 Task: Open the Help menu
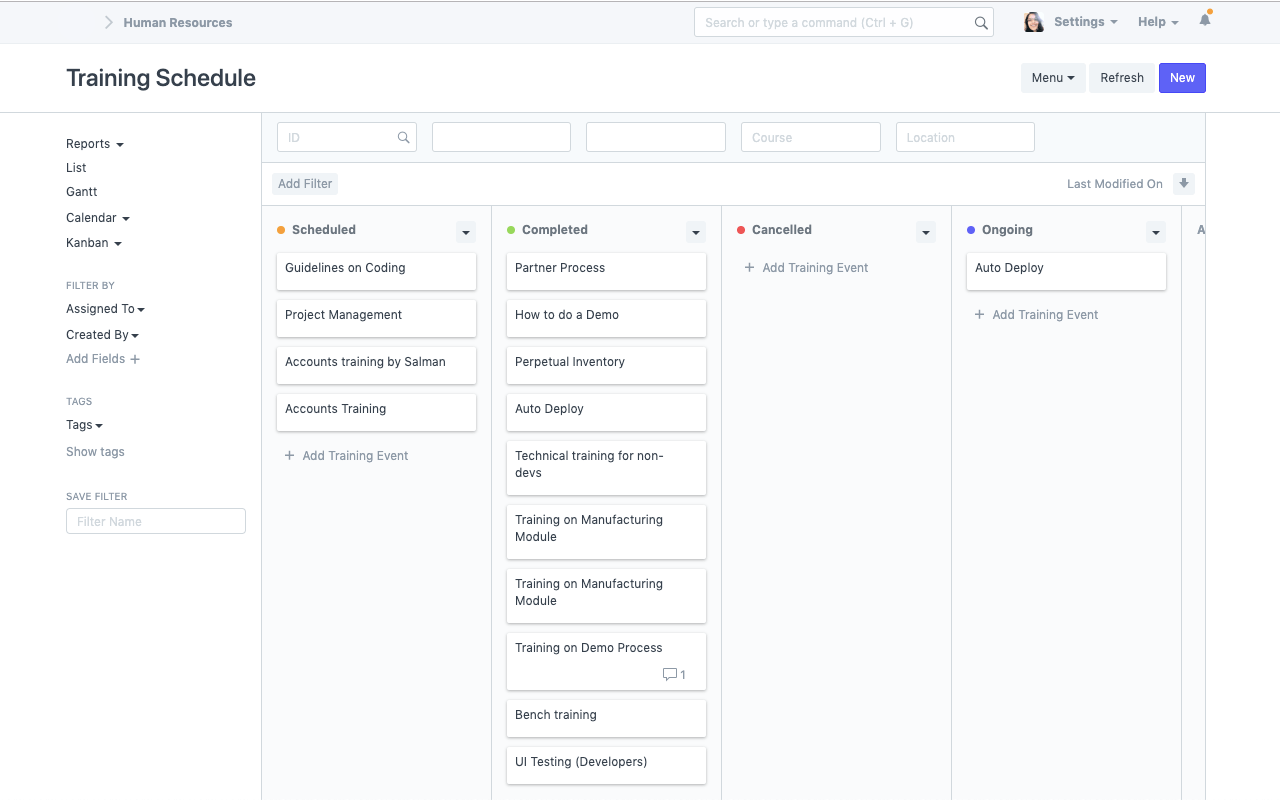point(1157,22)
